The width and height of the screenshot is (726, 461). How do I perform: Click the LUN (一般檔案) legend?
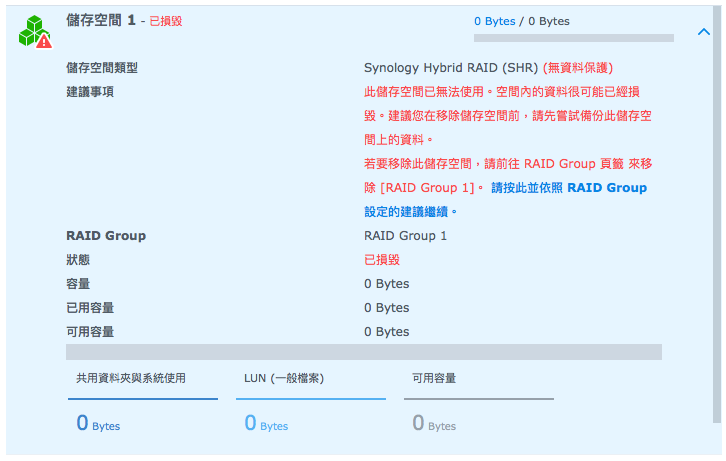284,378
